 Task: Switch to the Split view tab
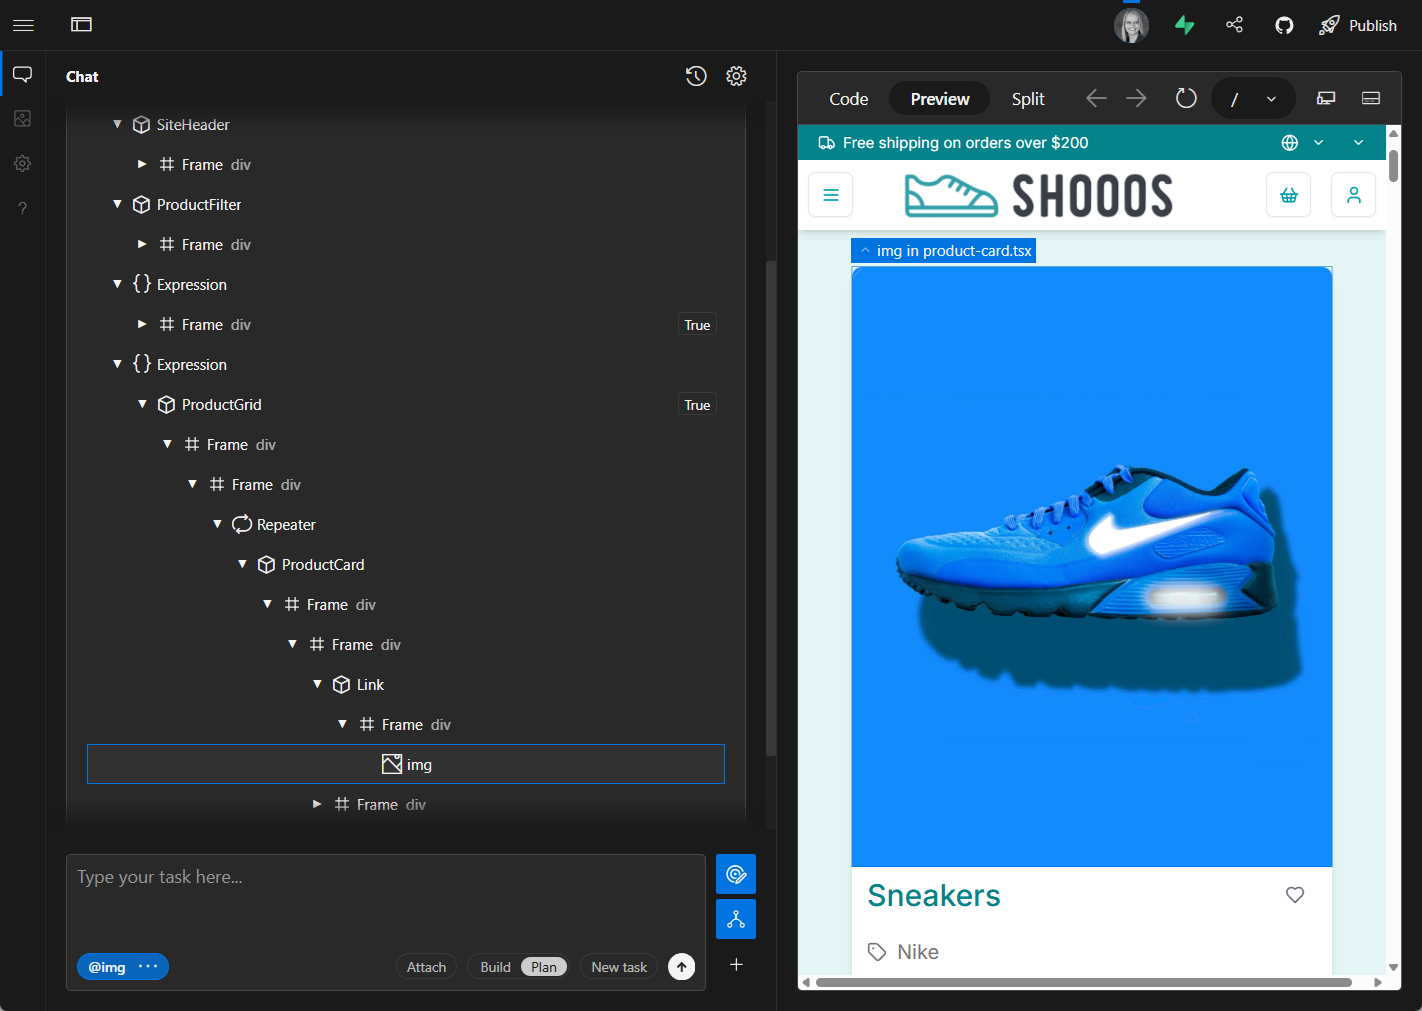click(x=1027, y=99)
